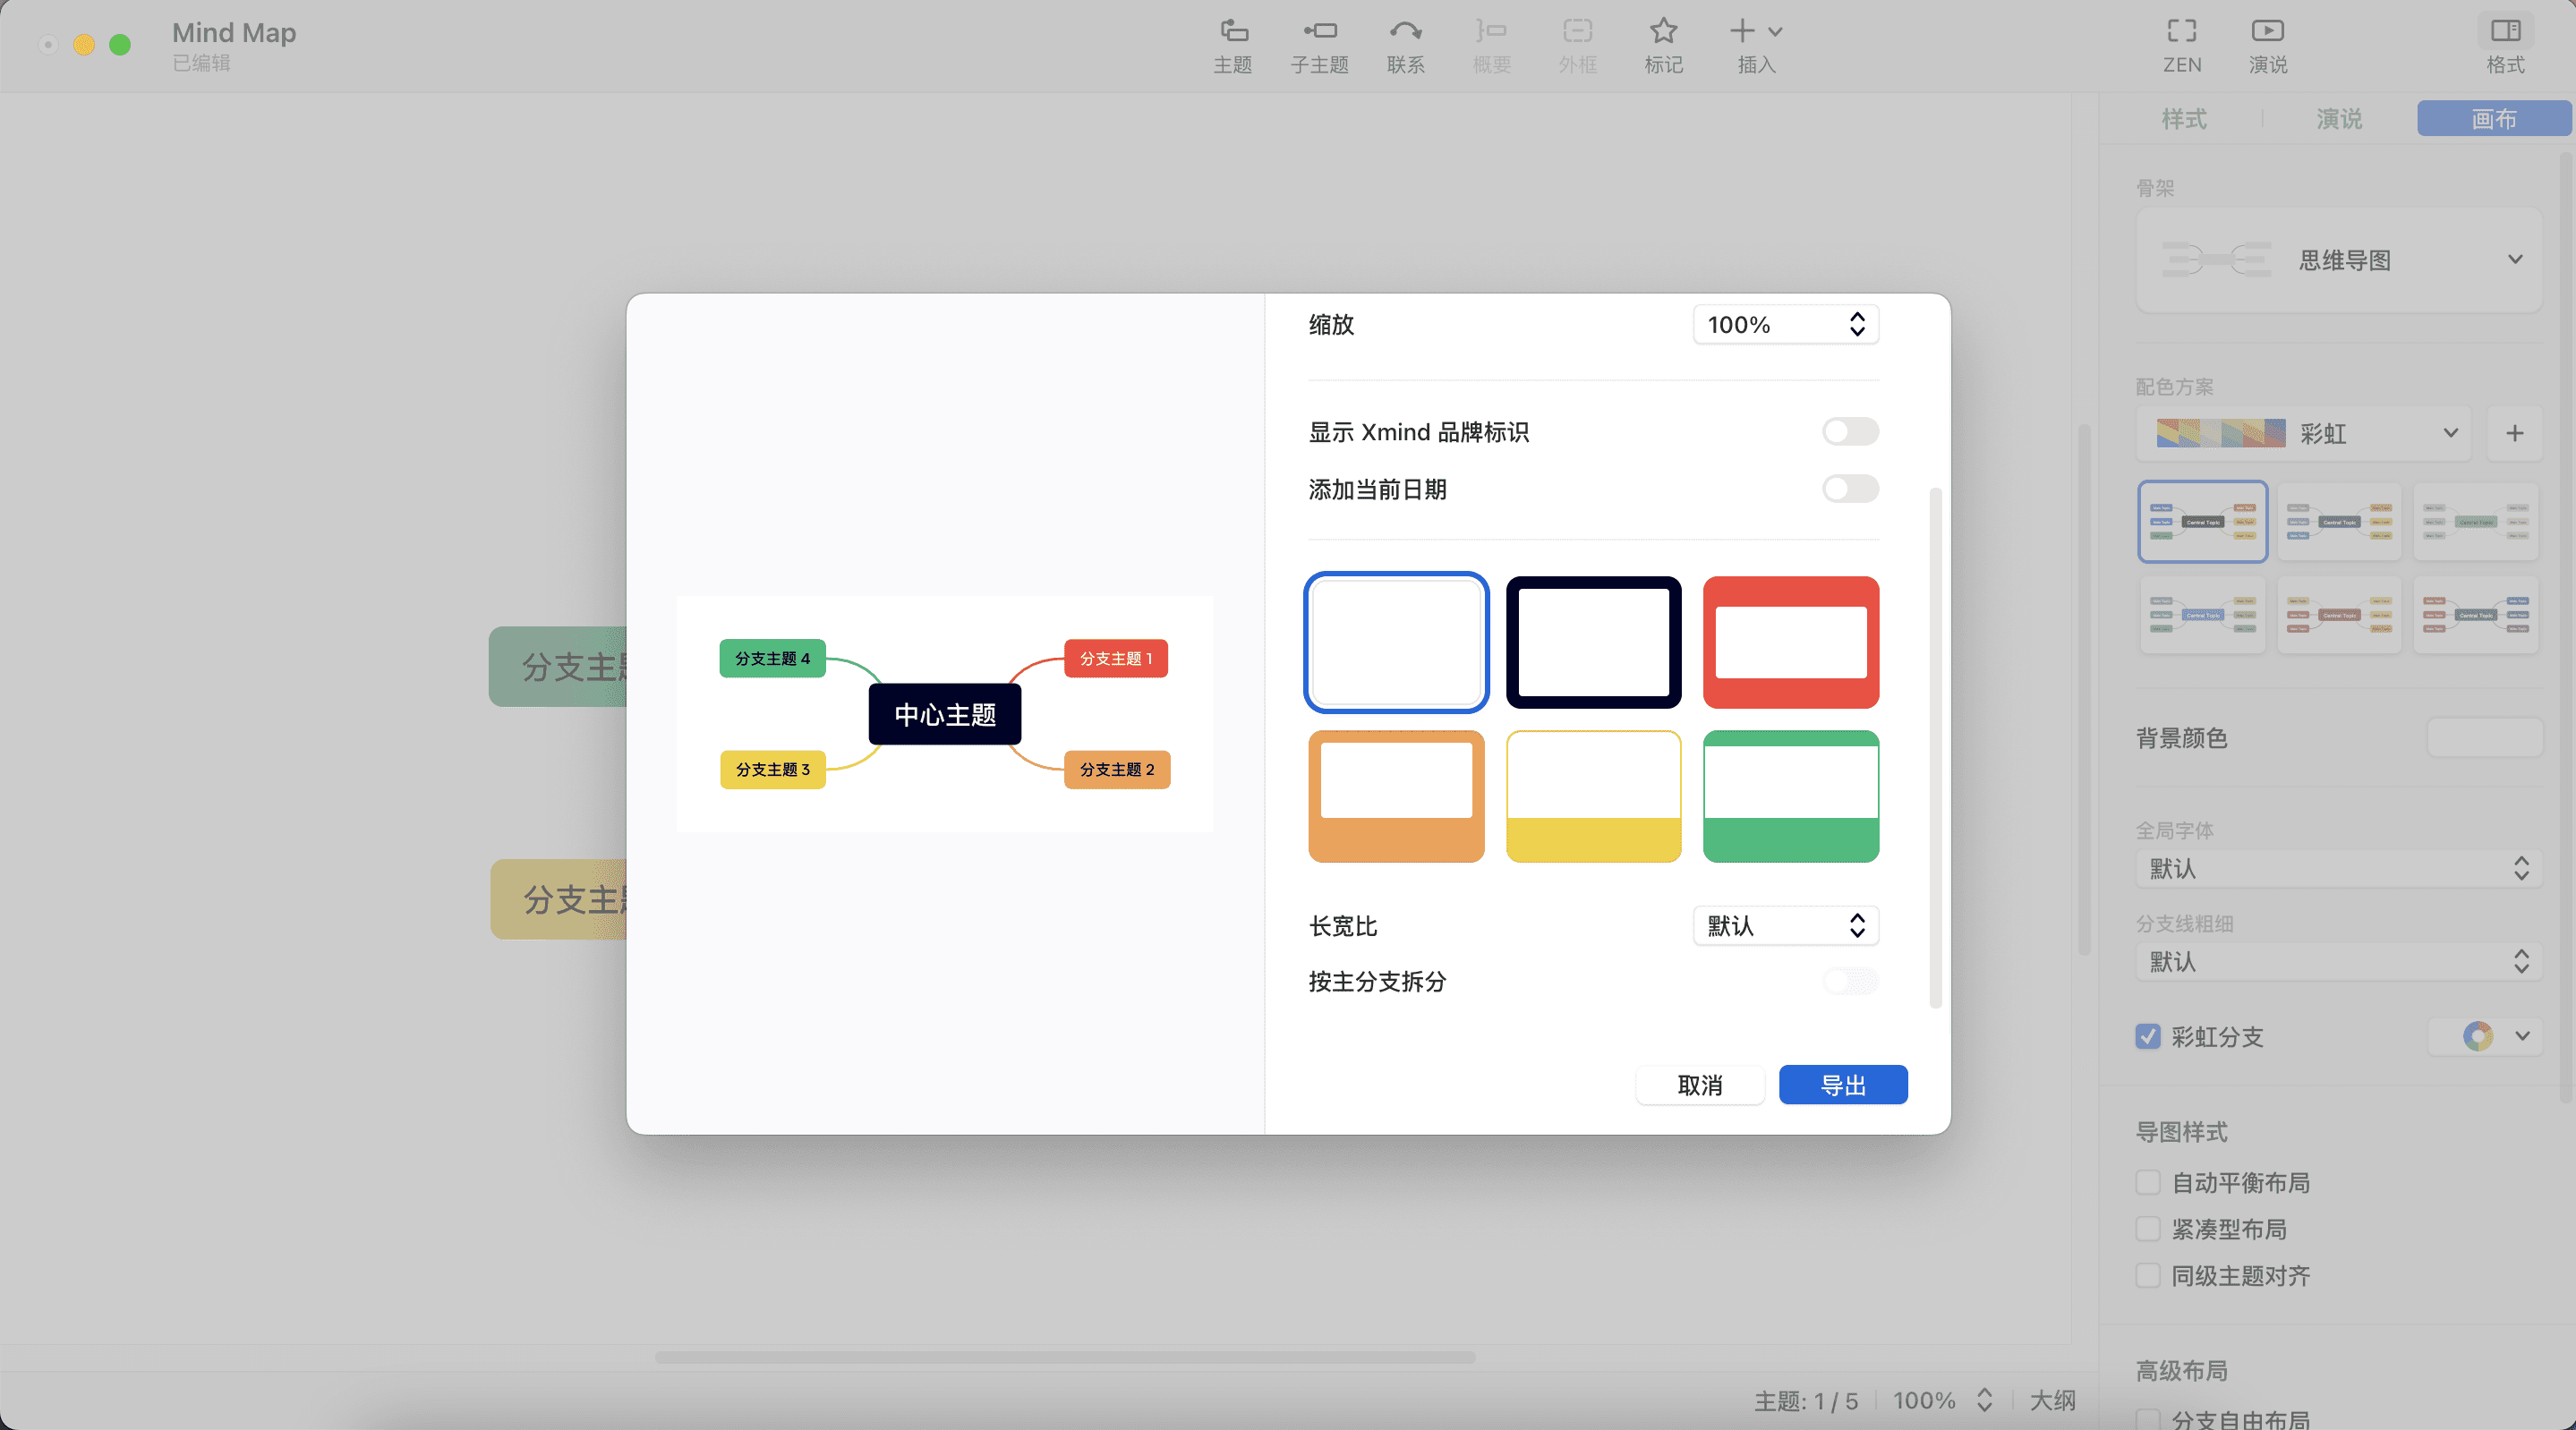
Task: Click the 子主题 (Subtopic) icon
Action: click(1319, 45)
